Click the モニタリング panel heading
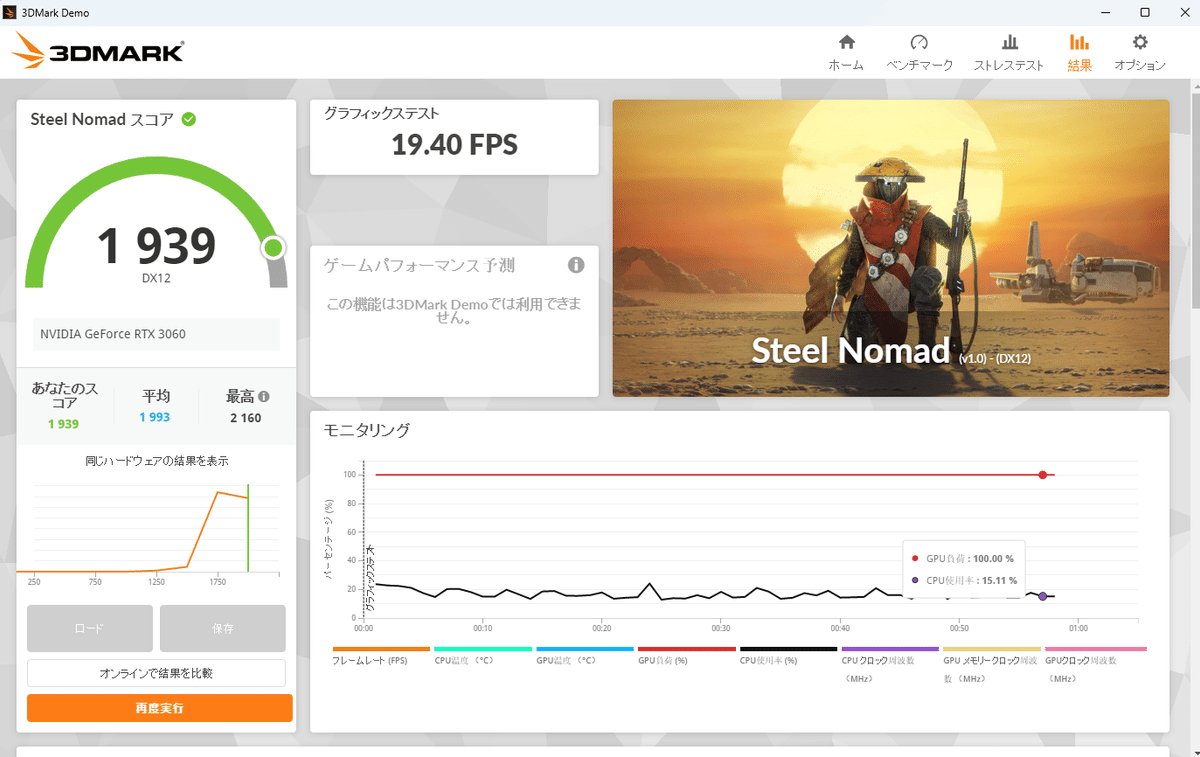Viewport: 1200px width, 757px height. pos(367,430)
